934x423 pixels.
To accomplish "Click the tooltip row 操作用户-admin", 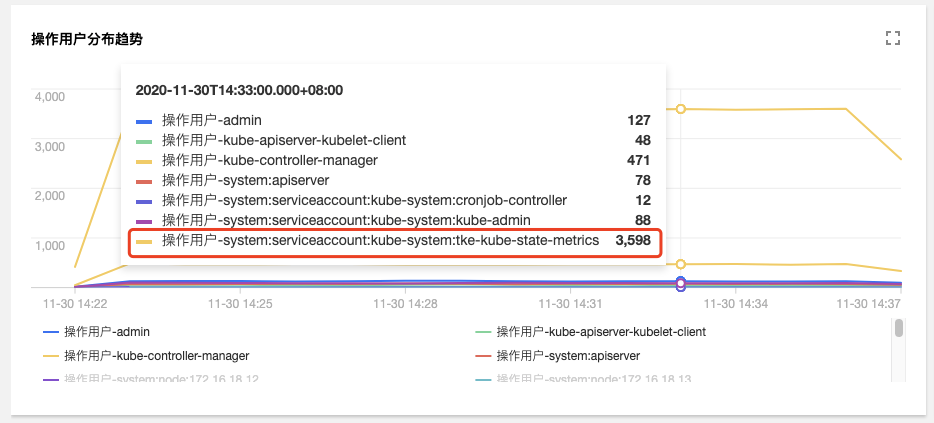I will pos(393,120).
